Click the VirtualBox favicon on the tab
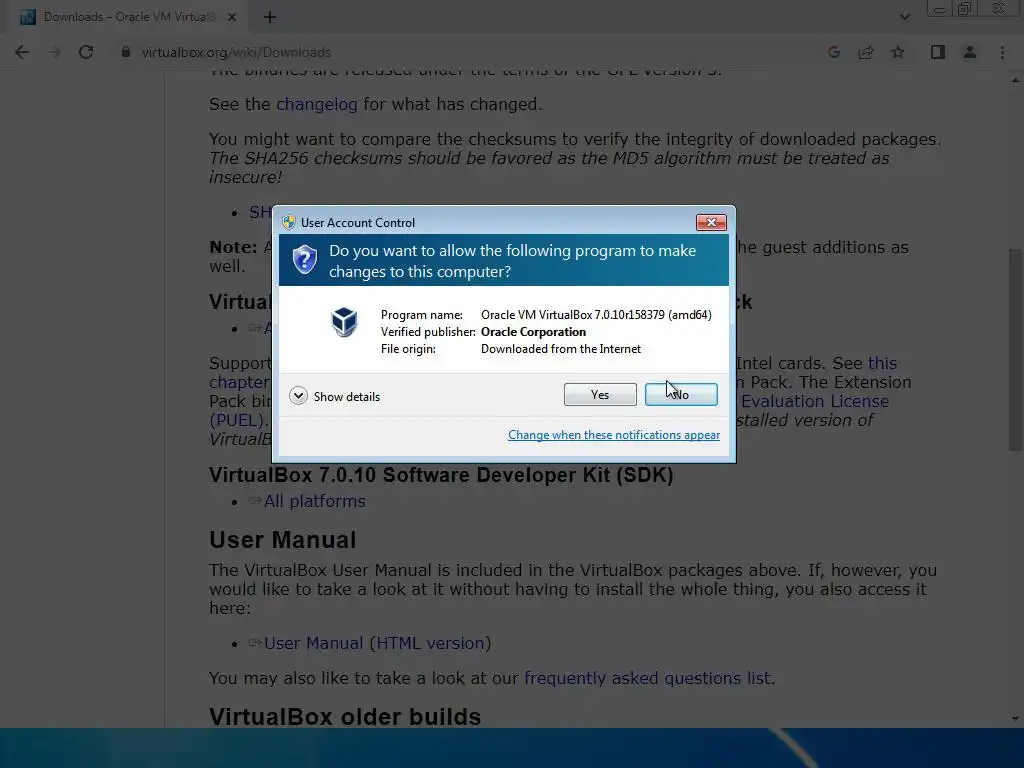The height and width of the screenshot is (768, 1024). click(x=28, y=17)
